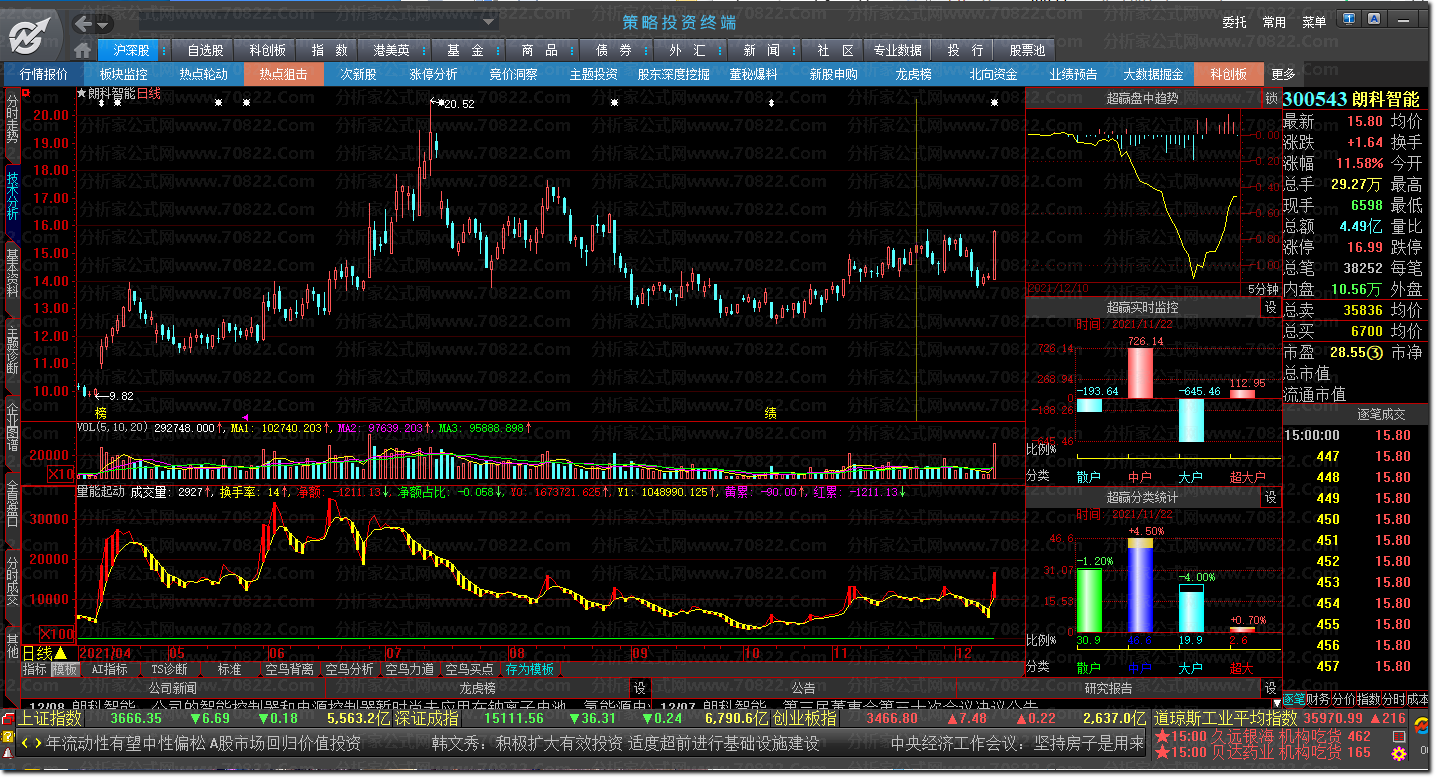Select 空鸟背离 indicator template
Screen dimensions: 1437x778
(x=289, y=669)
